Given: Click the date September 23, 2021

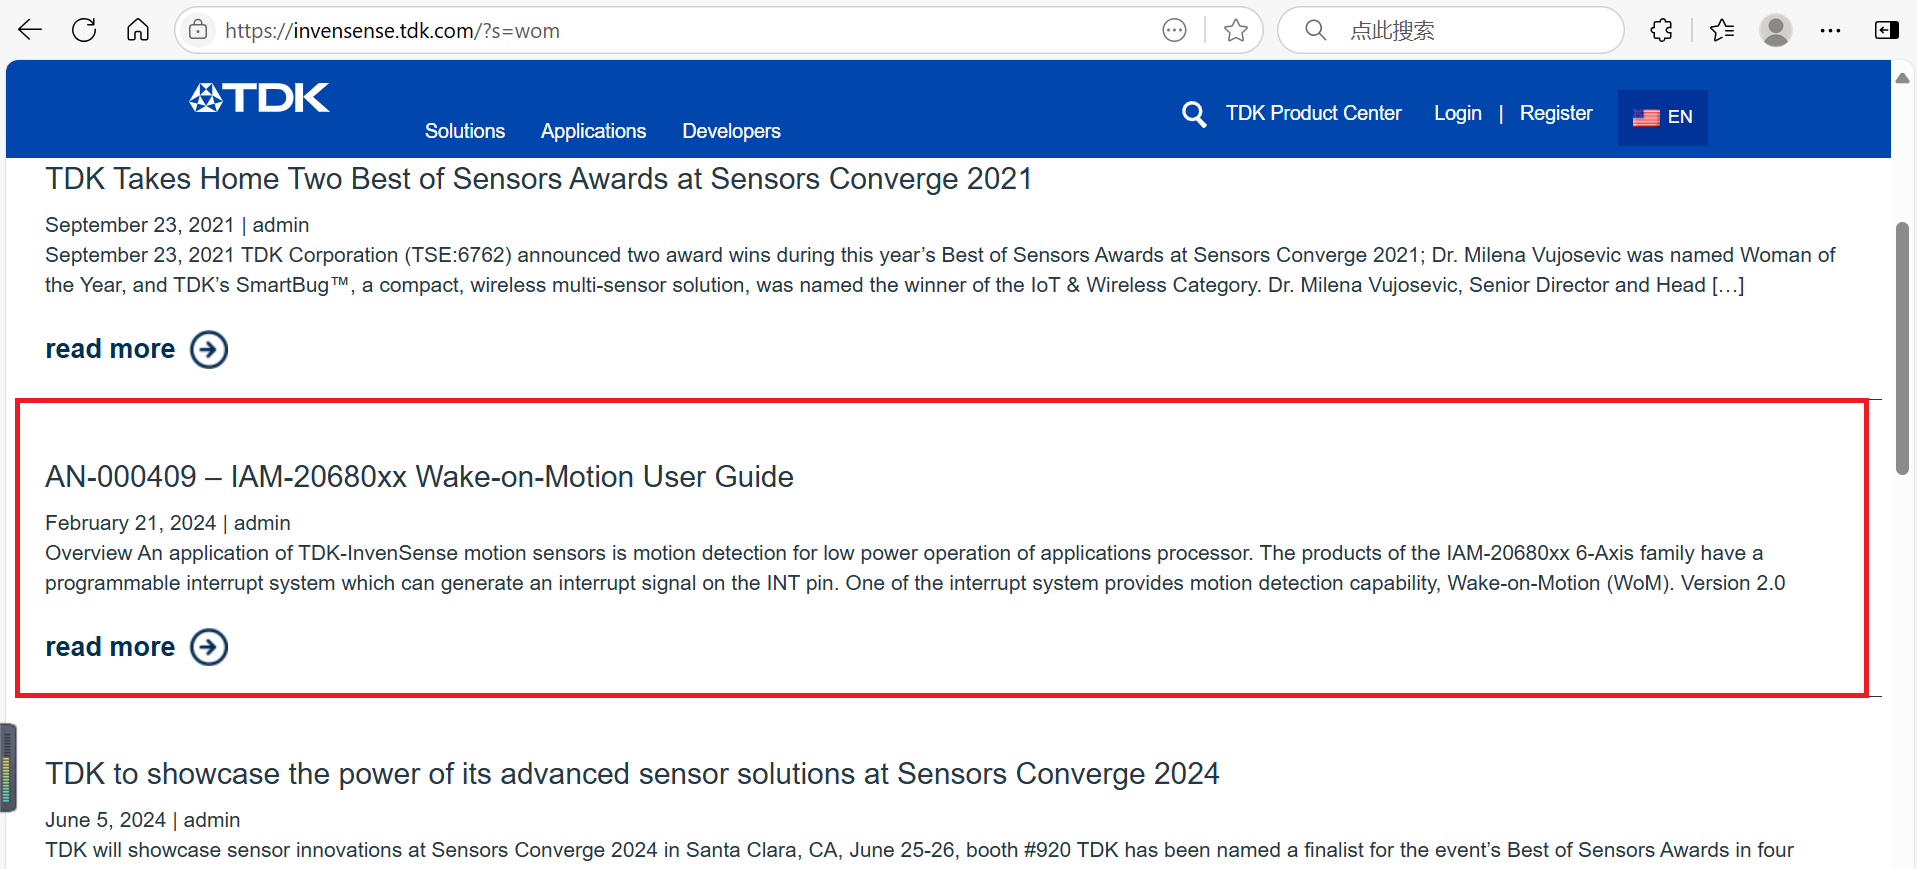Looking at the screenshot, I should [139, 225].
